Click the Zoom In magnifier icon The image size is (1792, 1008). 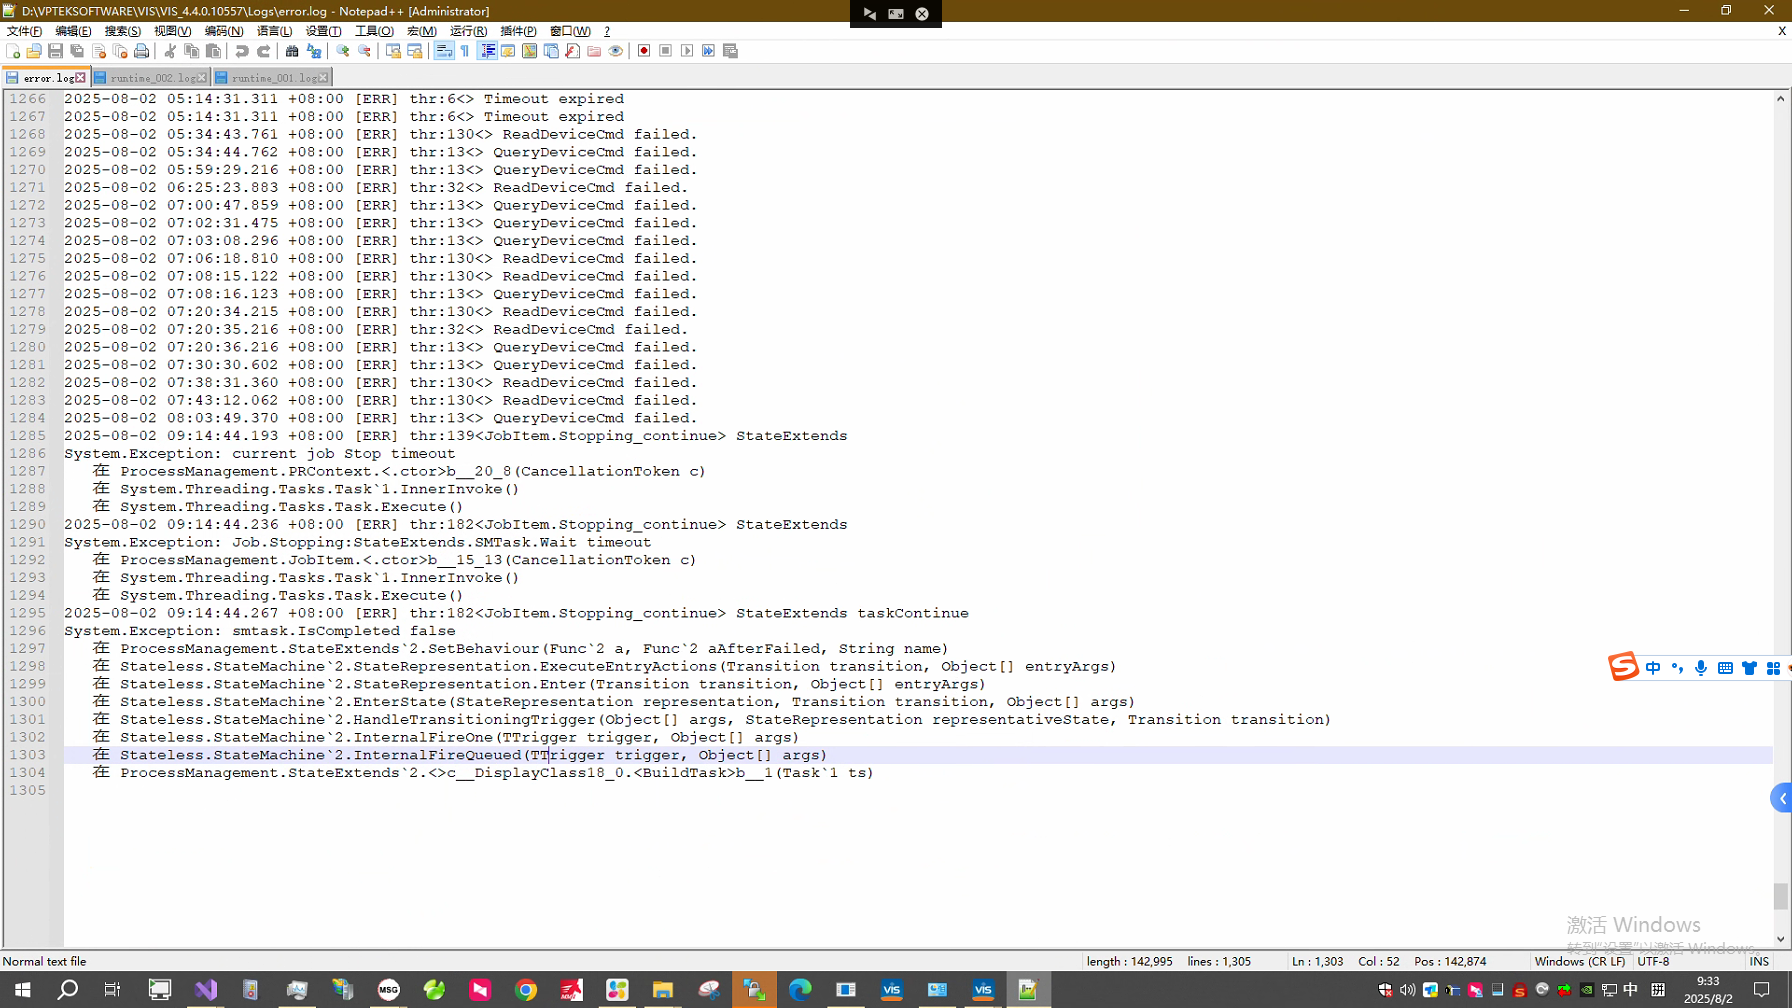click(343, 51)
